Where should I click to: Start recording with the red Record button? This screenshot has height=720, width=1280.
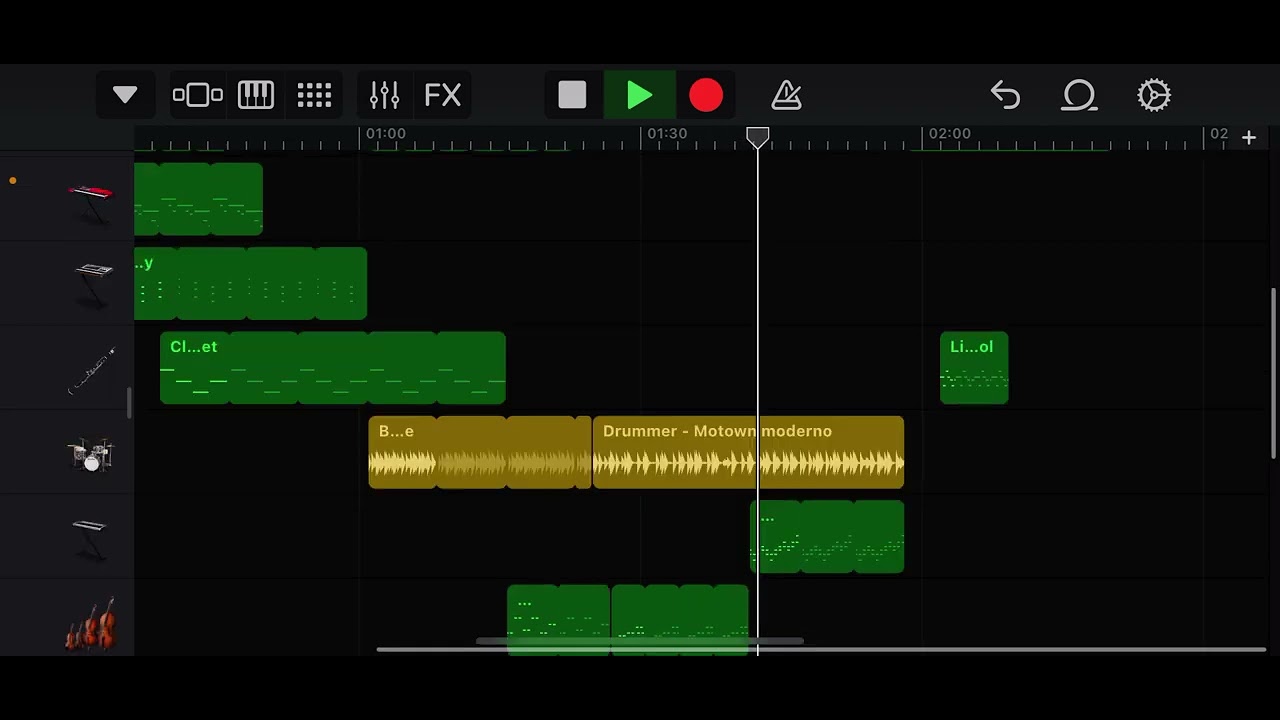tap(706, 95)
